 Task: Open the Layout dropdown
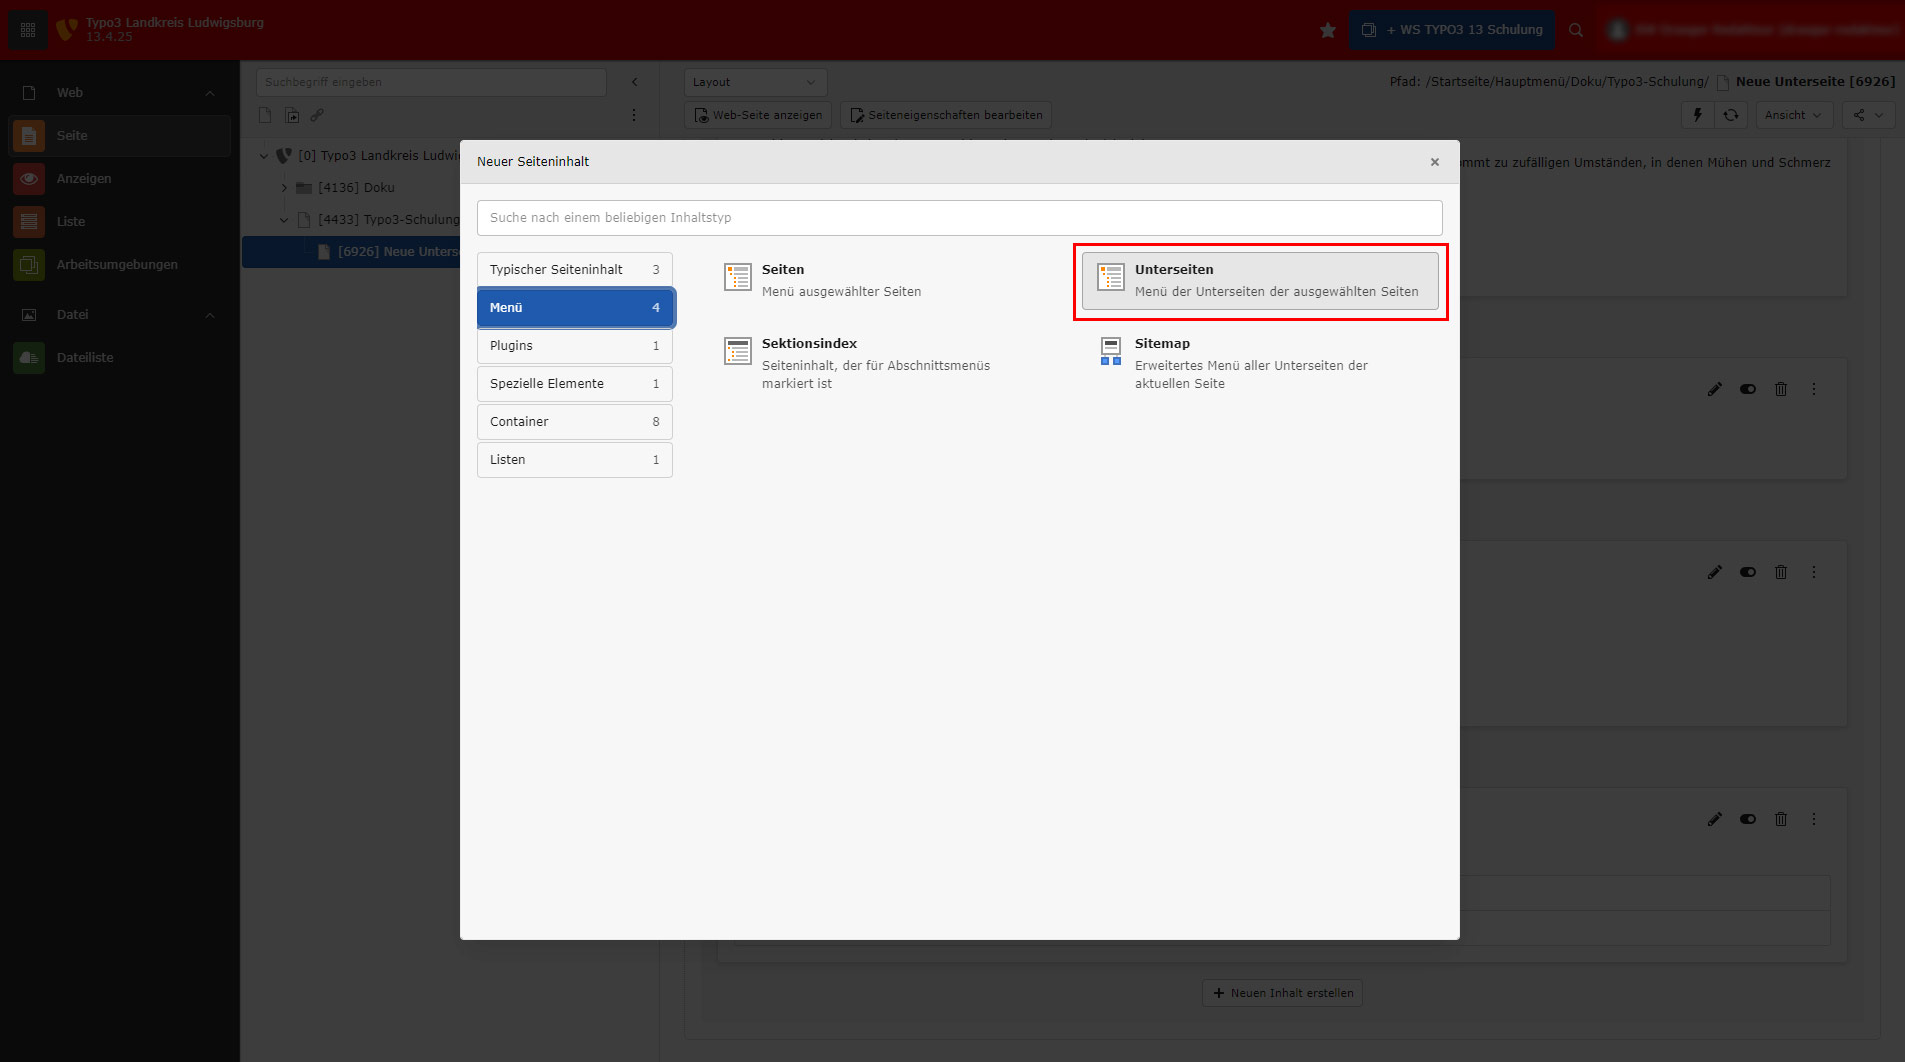click(754, 82)
